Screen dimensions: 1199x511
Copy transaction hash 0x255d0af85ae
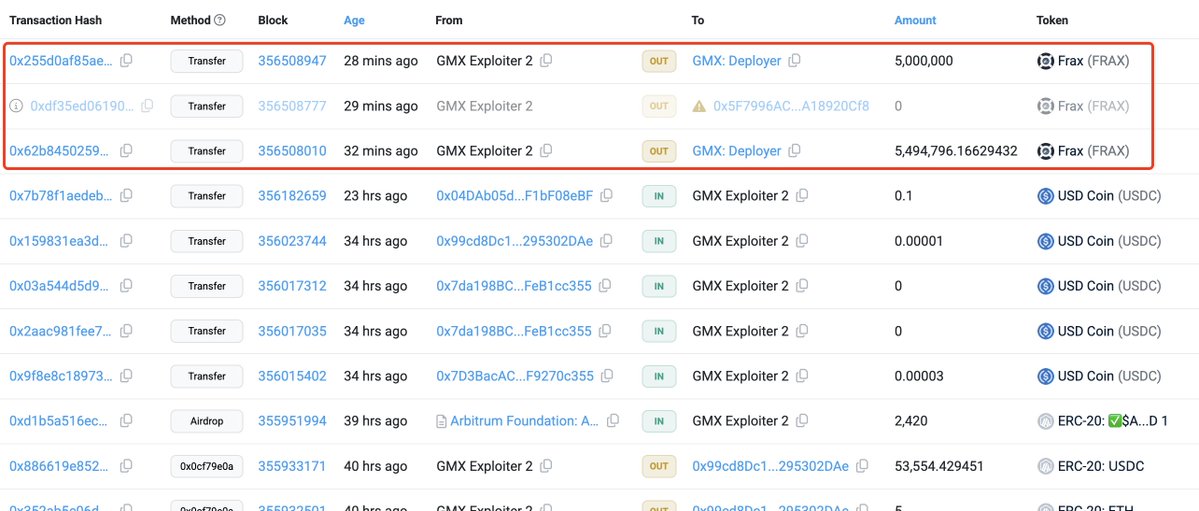[x=126, y=60]
